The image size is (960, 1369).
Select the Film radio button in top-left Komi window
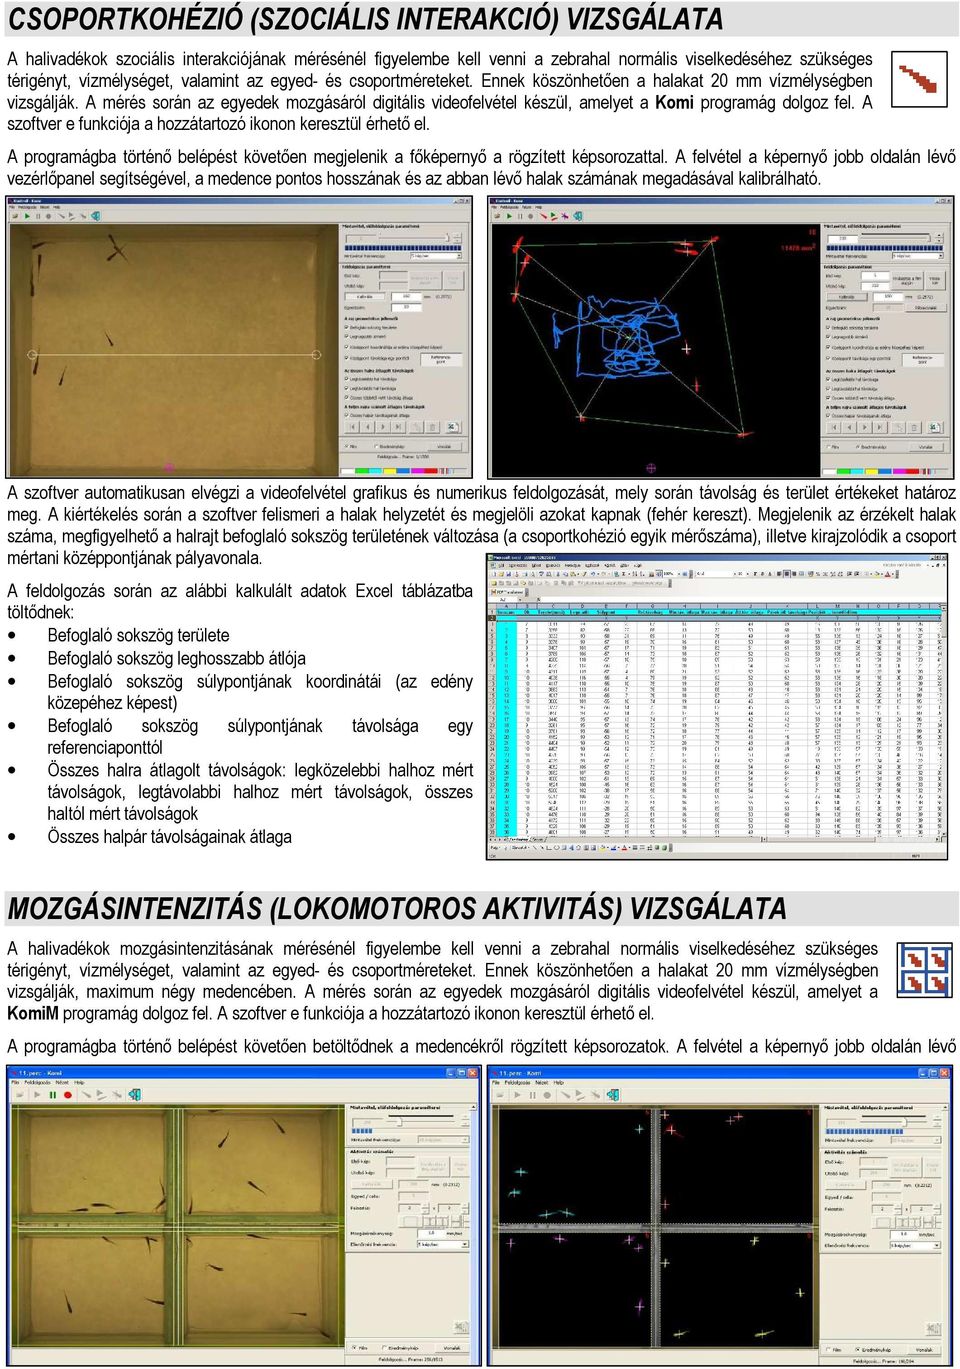coord(347,446)
